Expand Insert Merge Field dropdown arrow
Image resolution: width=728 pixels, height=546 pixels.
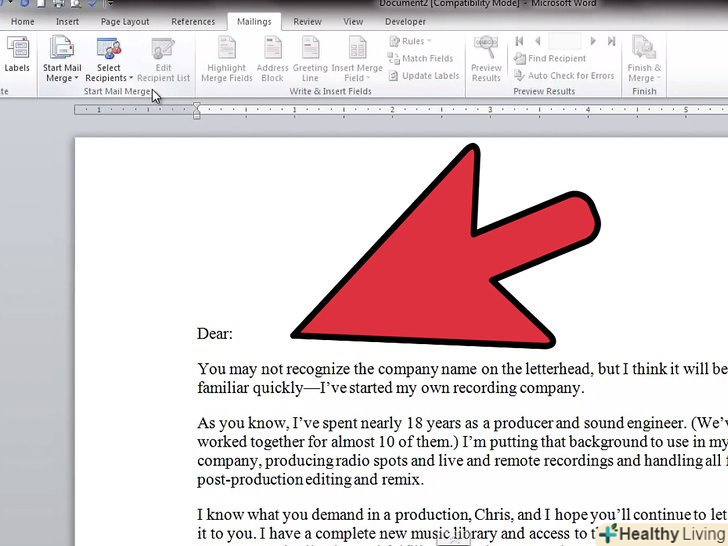tap(368, 78)
